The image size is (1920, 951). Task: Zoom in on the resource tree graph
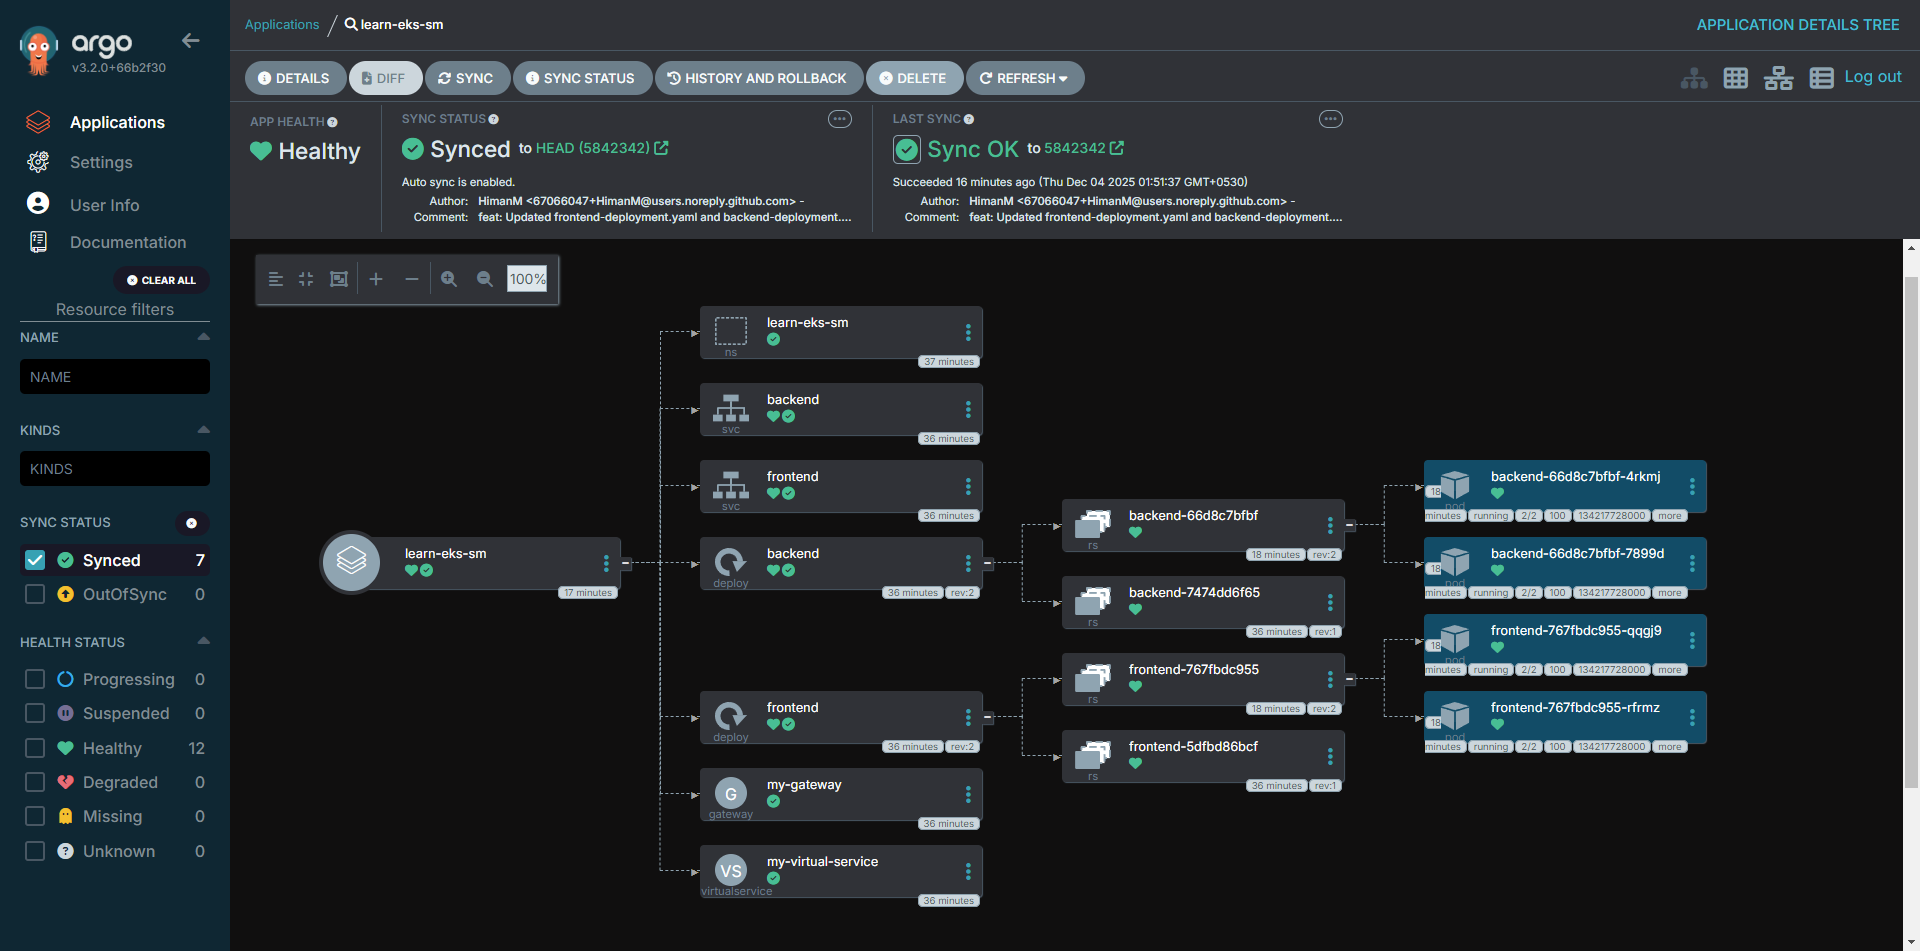[449, 279]
